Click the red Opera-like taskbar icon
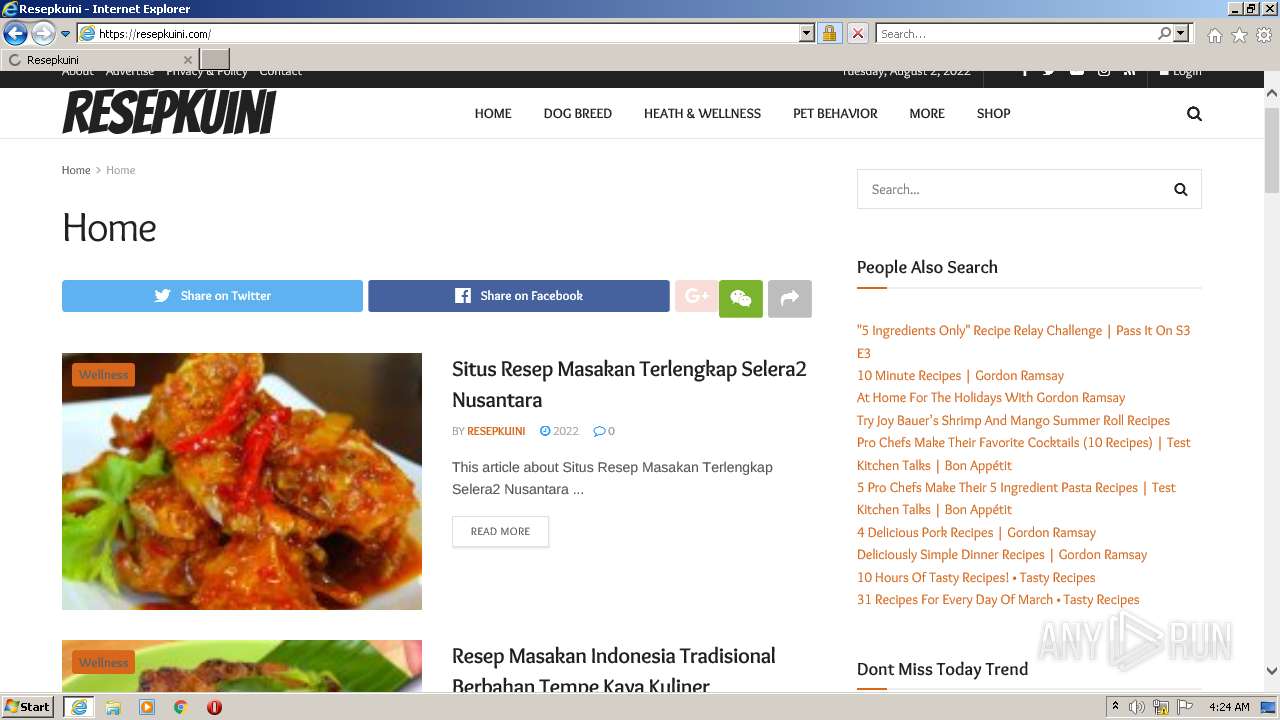The width and height of the screenshot is (1280, 720). point(214,707)
